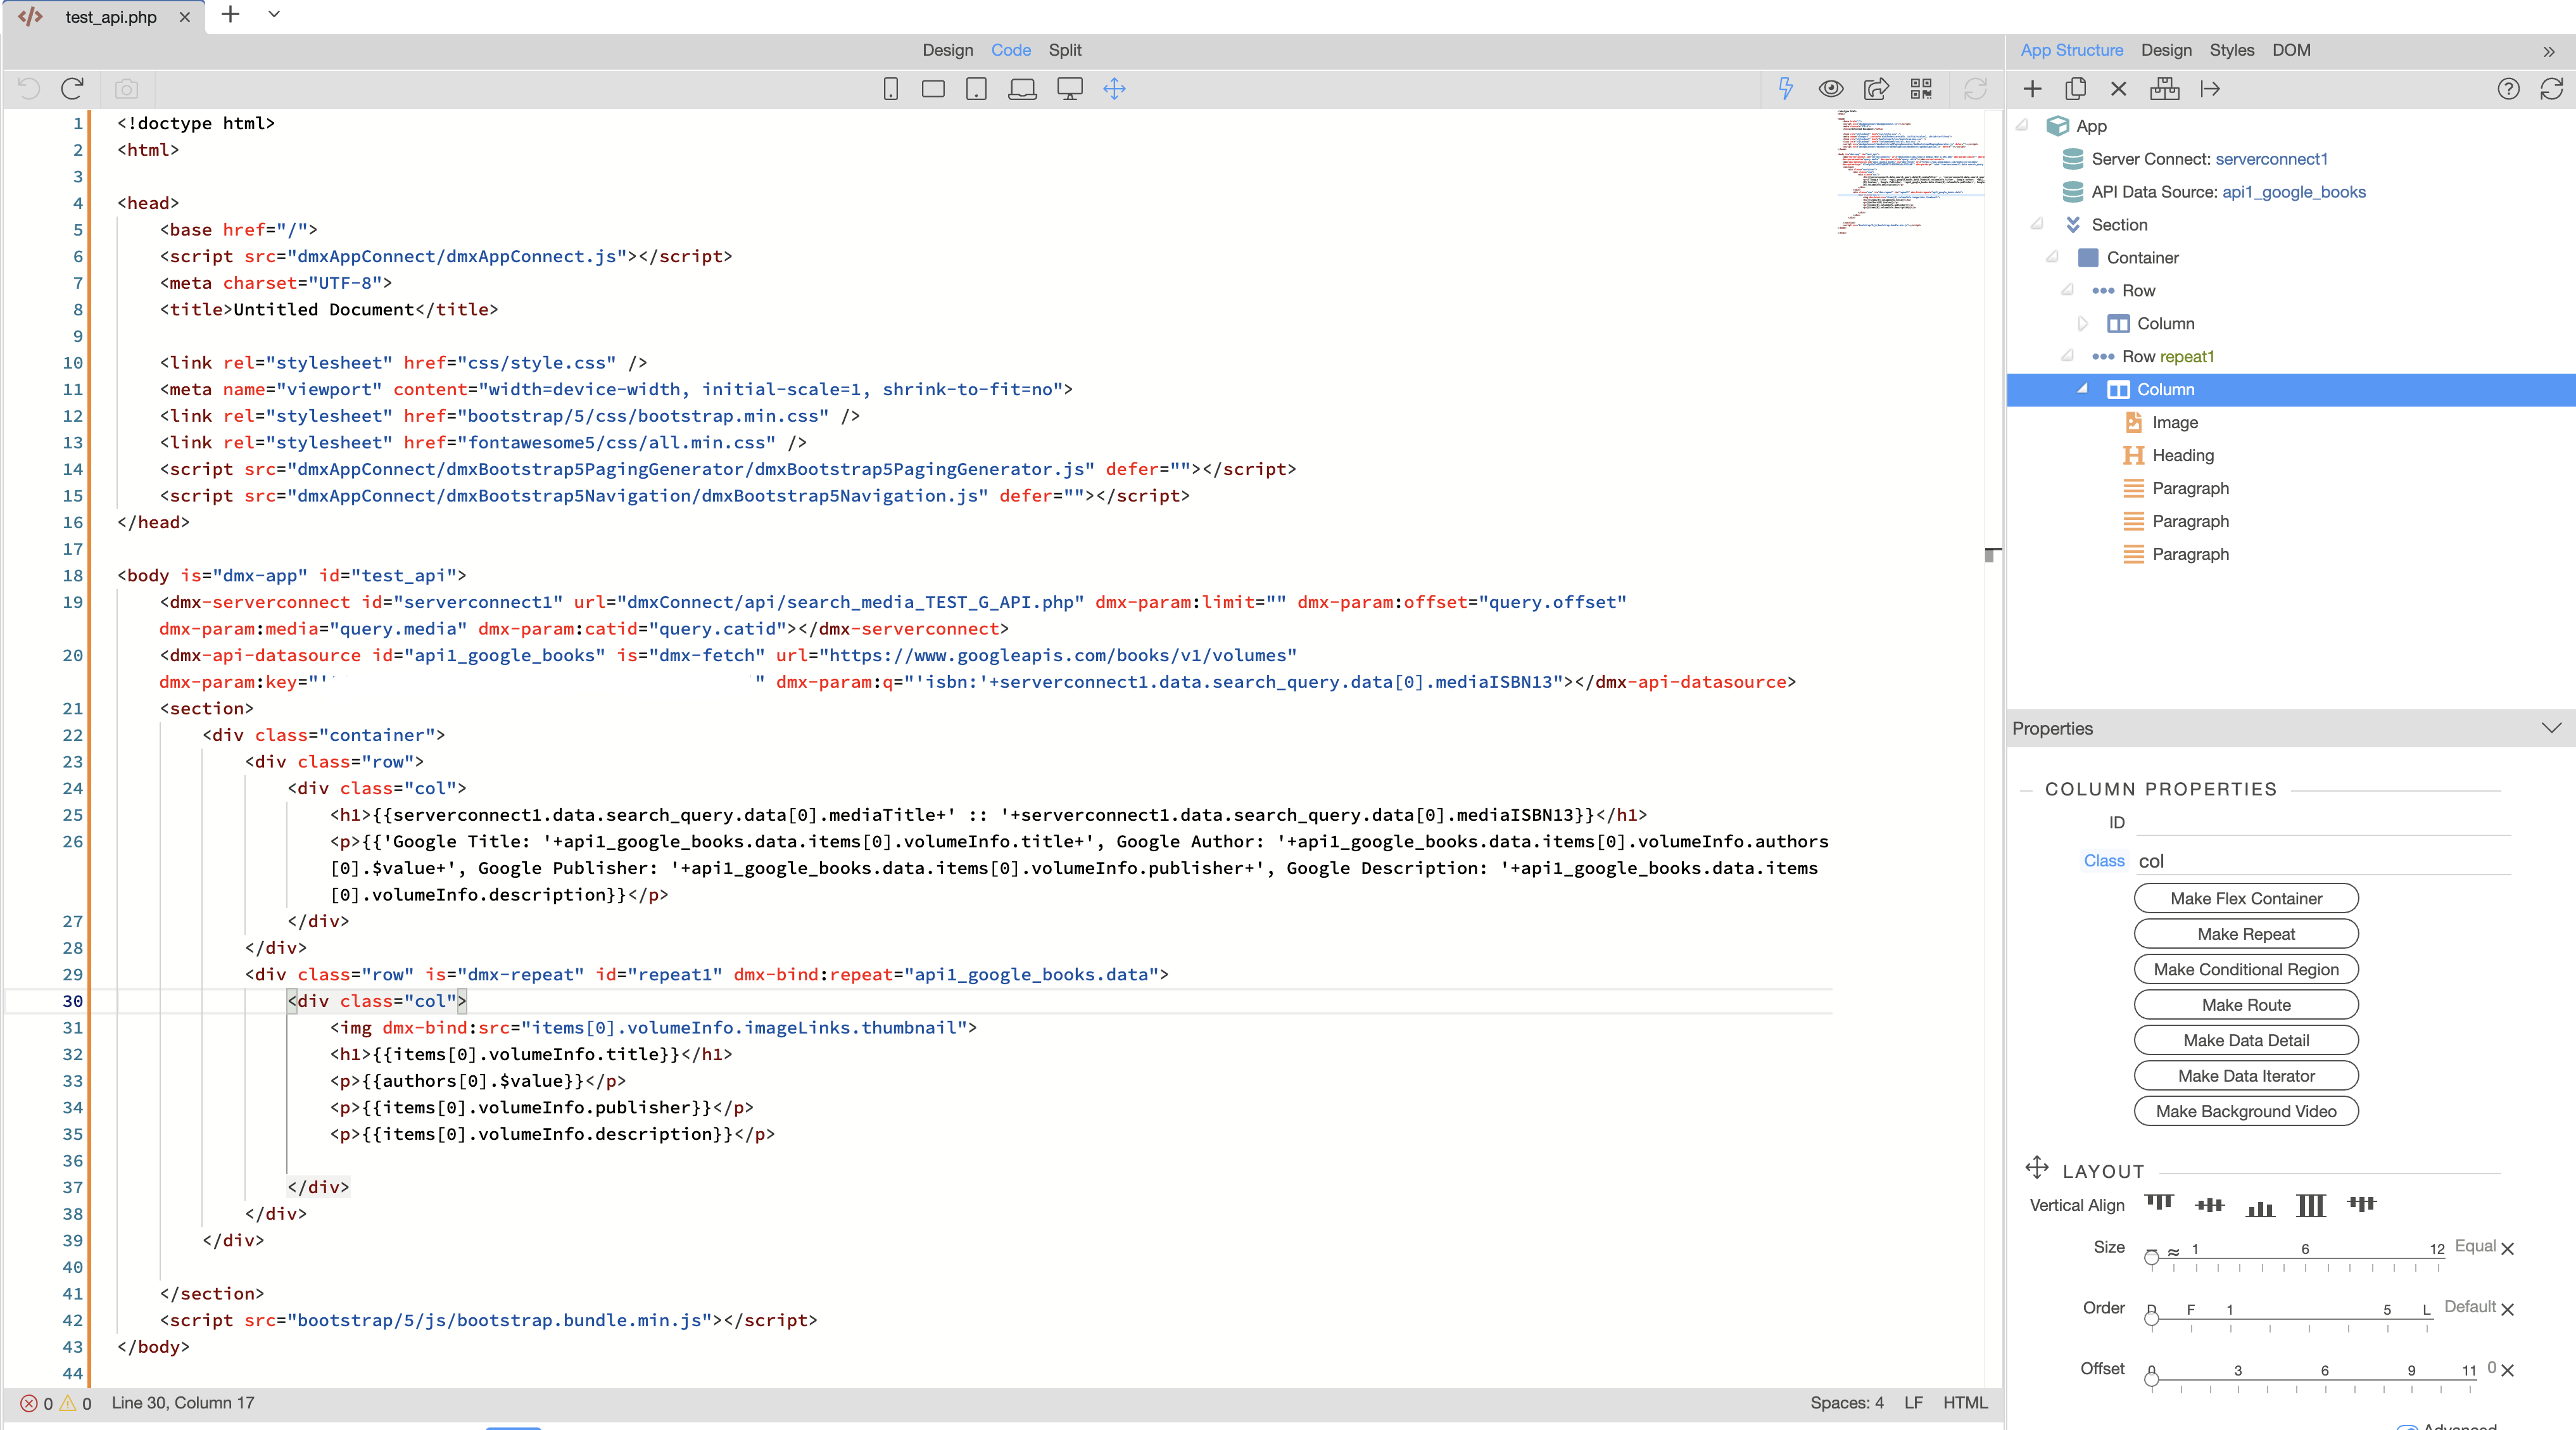Click the Make Flex Container button
The image size is (2576, 1430).
2246,898
